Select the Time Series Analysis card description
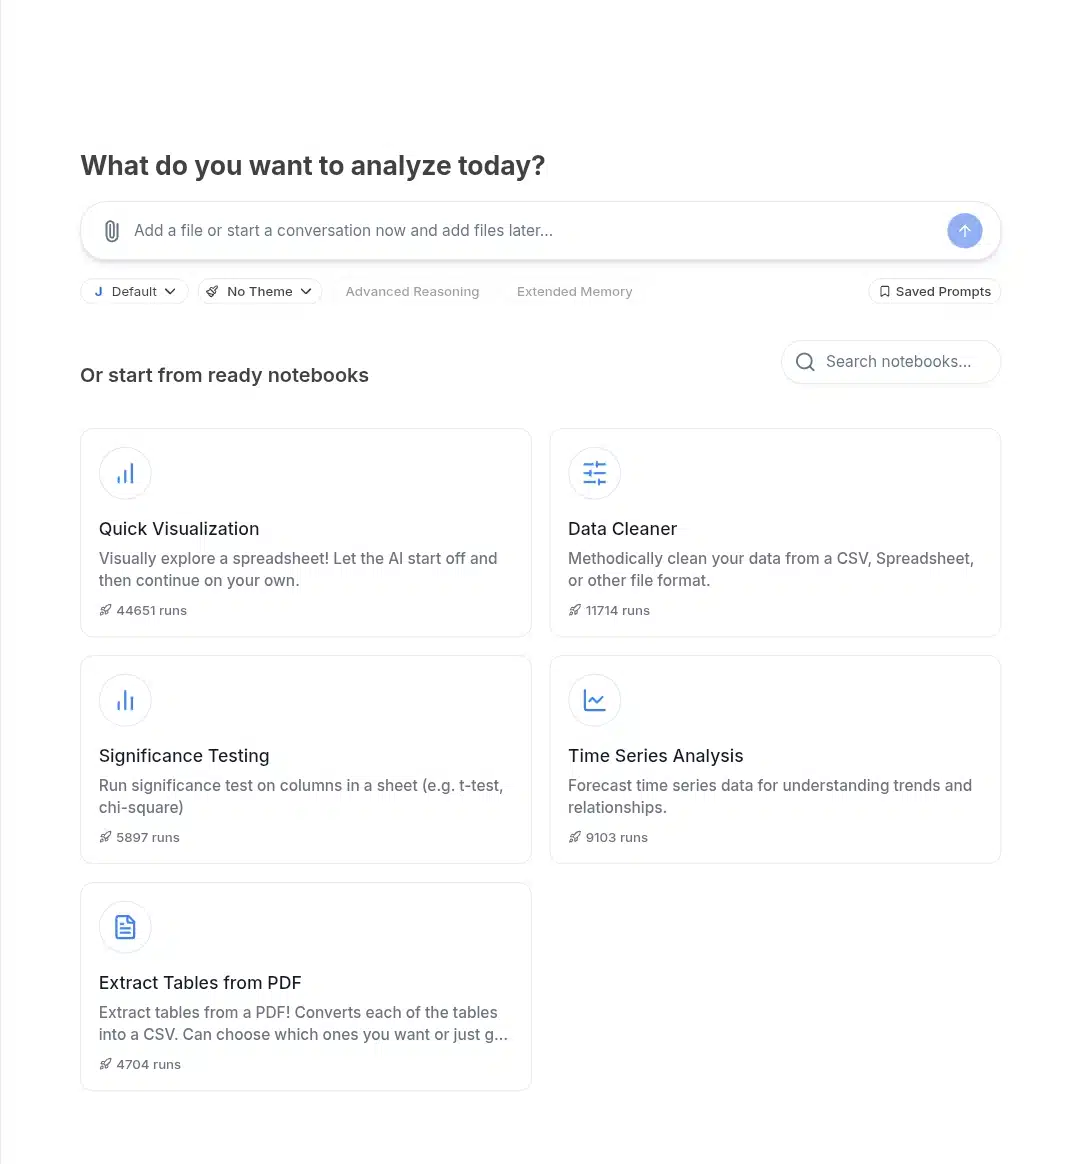Viewport: 1080px width, 1164px height. (770, 797)
